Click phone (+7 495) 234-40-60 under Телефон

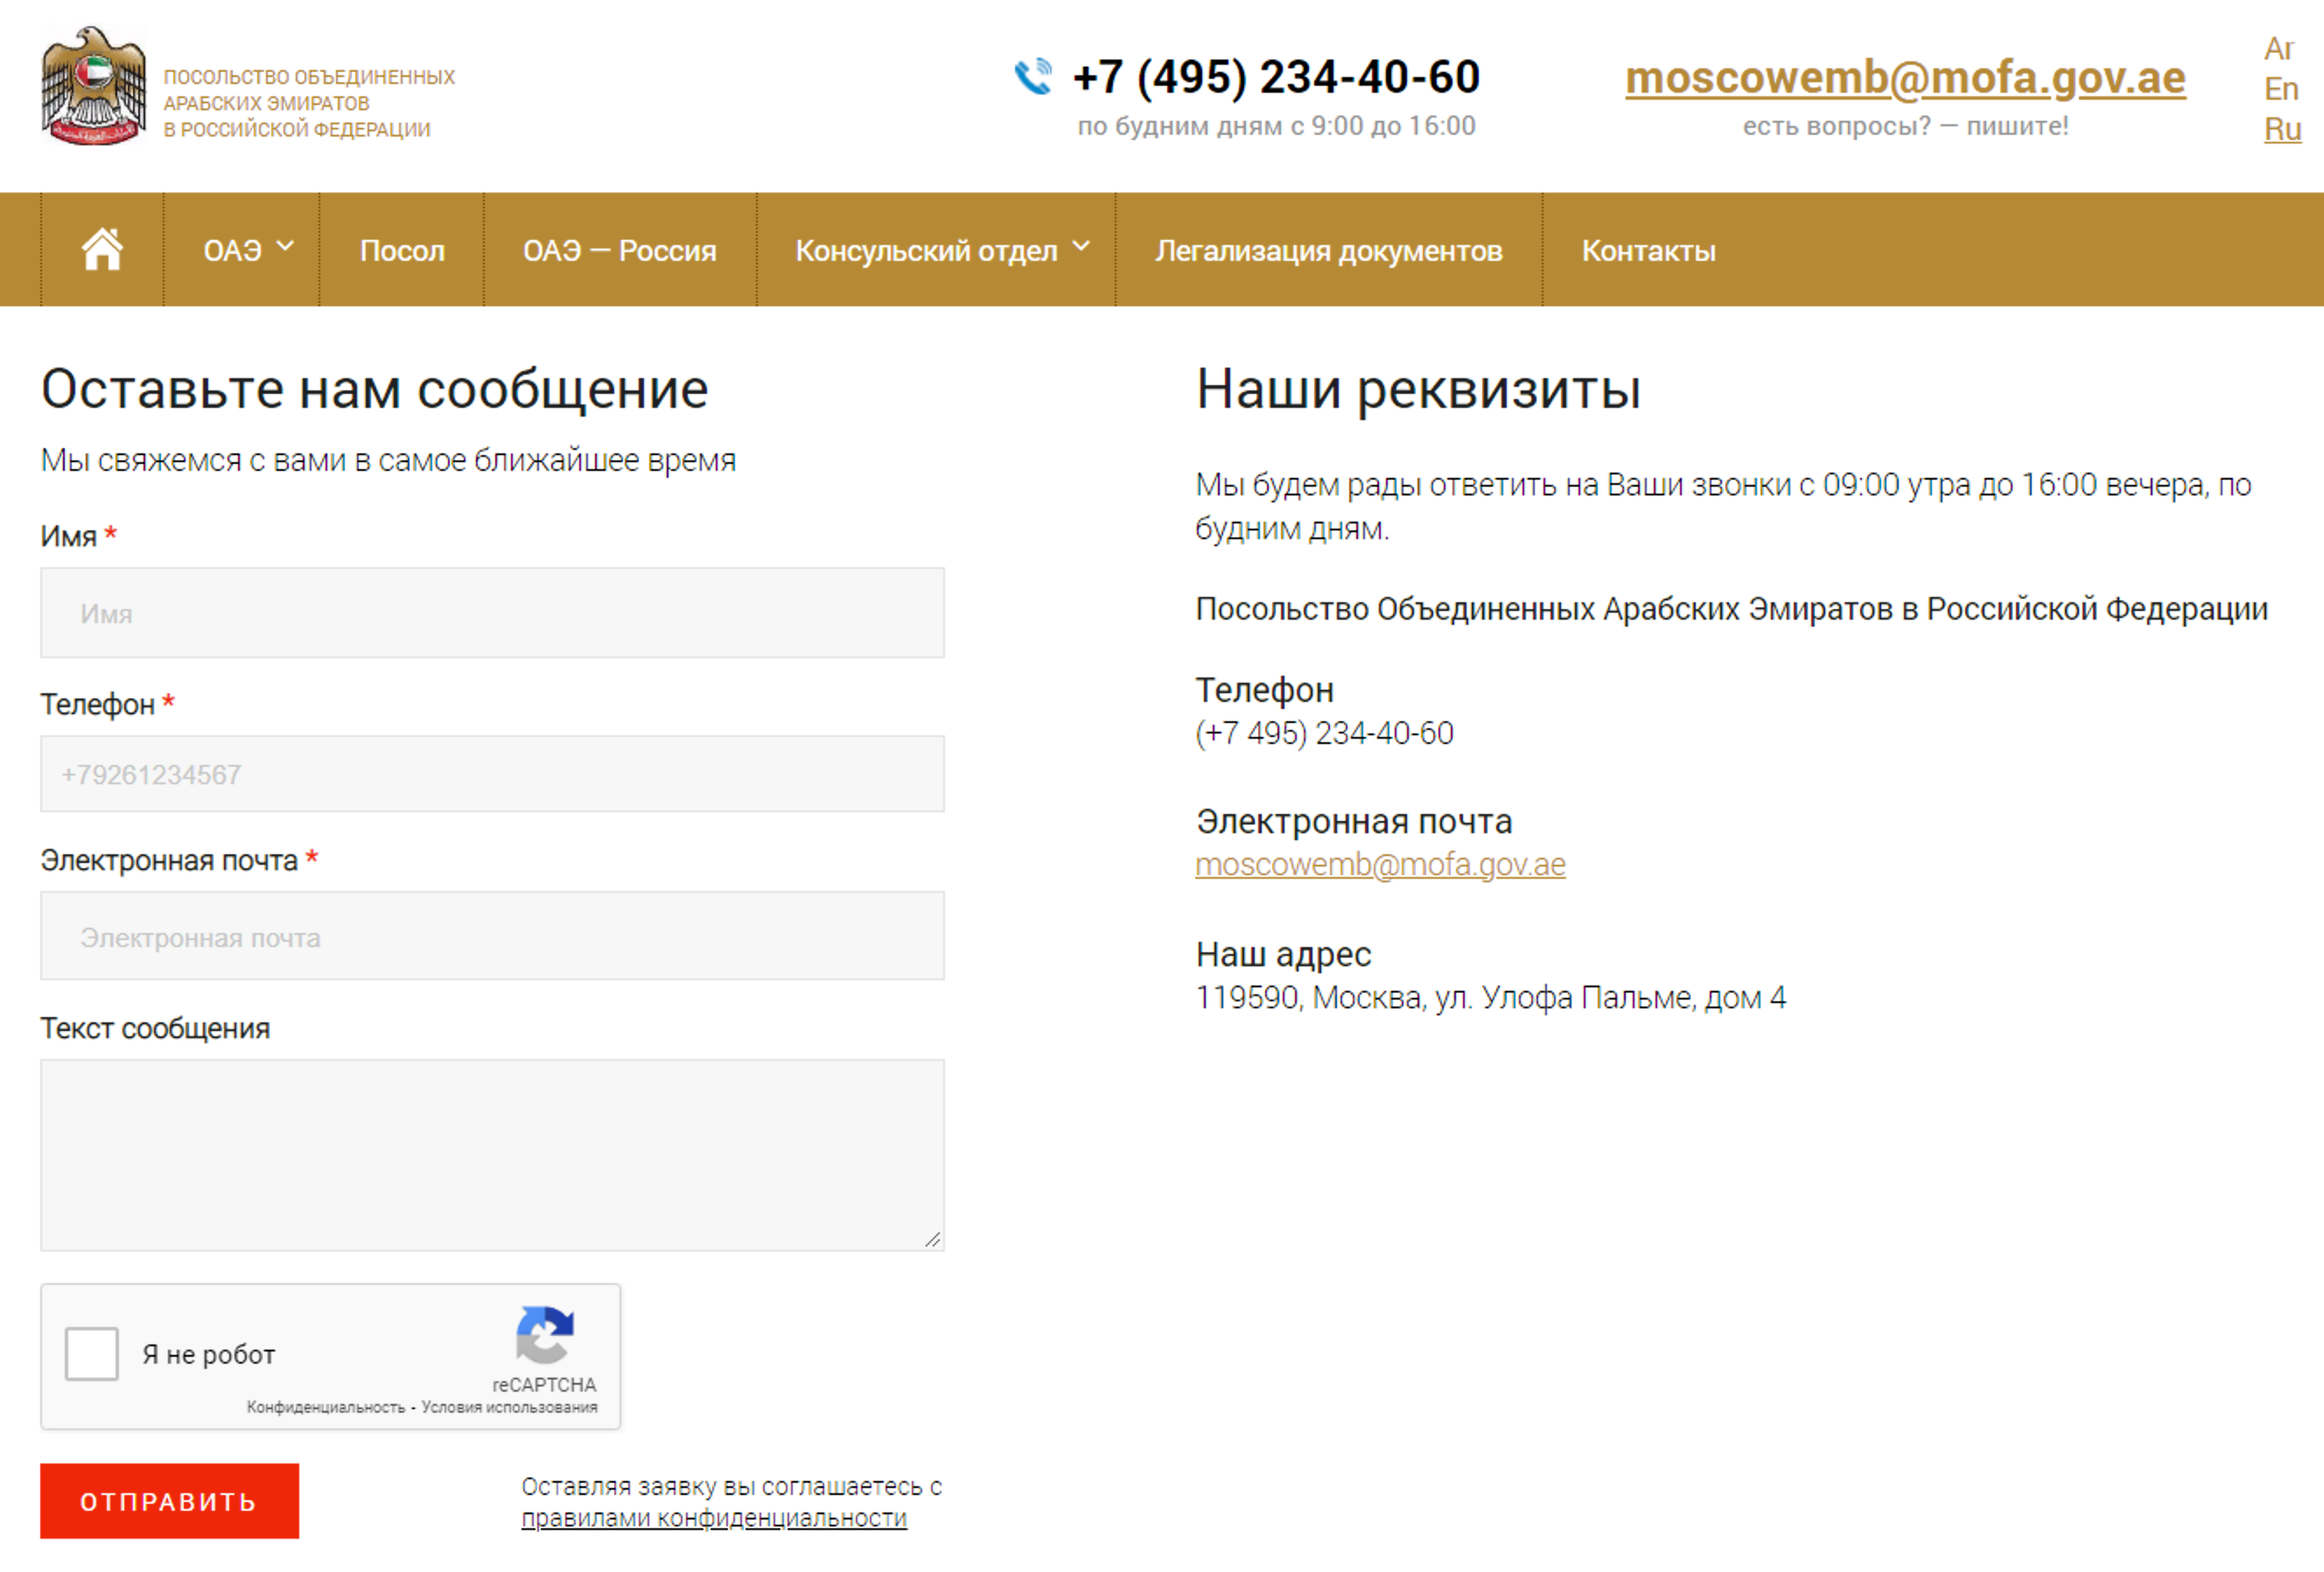click(1324, 733)
